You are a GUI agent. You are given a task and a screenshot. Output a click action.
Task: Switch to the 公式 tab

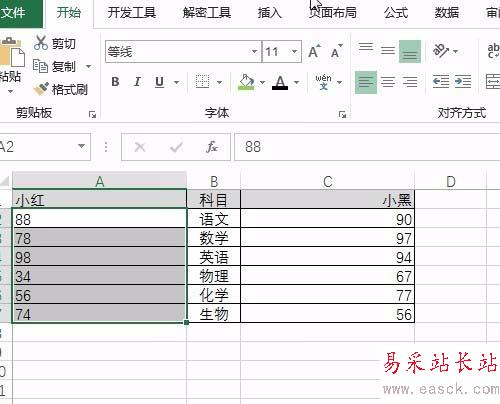pos(396,13)
